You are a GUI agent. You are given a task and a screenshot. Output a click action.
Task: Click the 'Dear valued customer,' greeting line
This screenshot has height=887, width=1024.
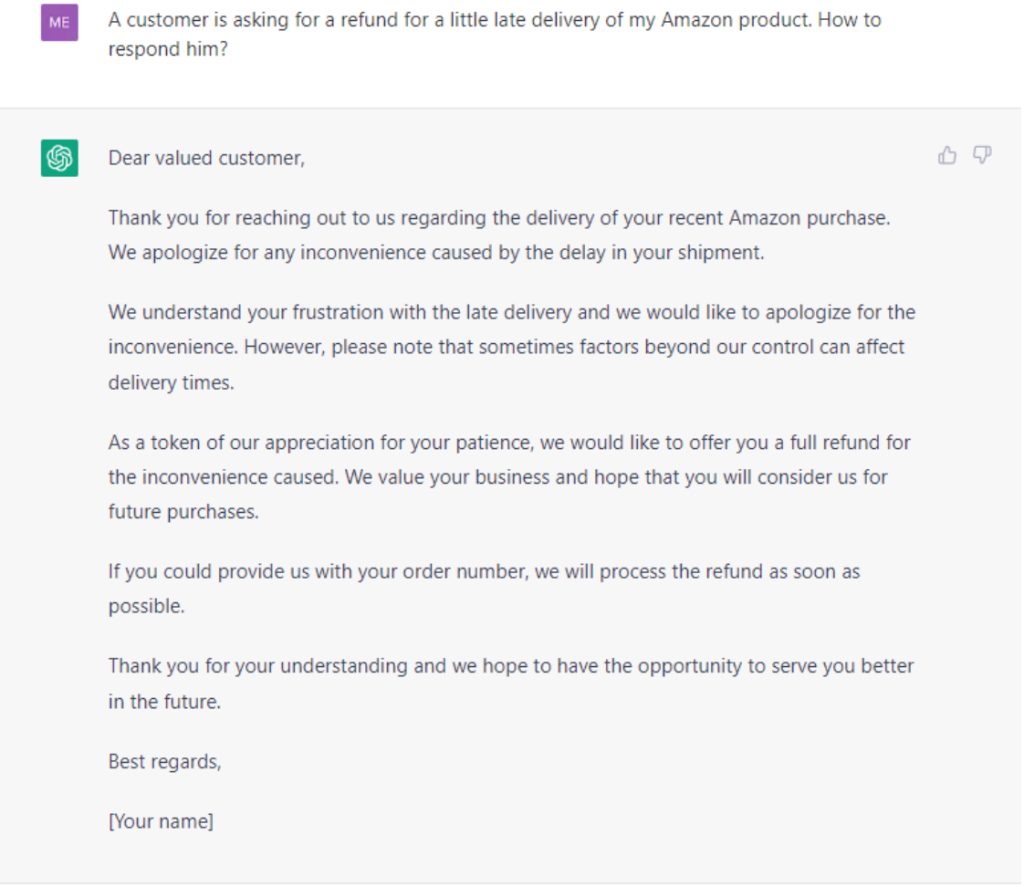206,158
